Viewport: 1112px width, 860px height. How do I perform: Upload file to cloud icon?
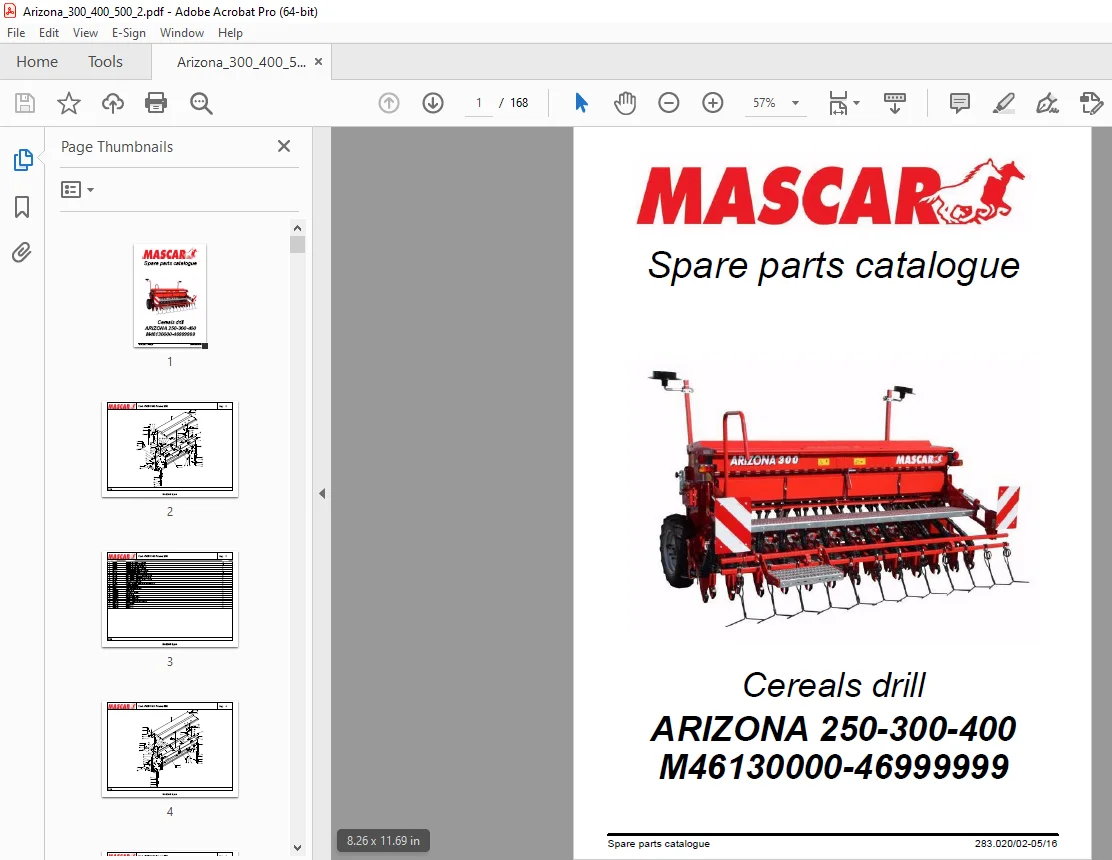pos(113,103)
